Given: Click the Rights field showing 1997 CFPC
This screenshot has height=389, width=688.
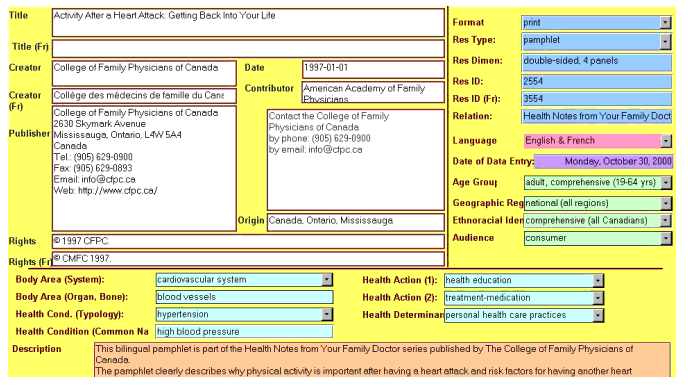Looking at the screenshot, I should tap(248, 241).
